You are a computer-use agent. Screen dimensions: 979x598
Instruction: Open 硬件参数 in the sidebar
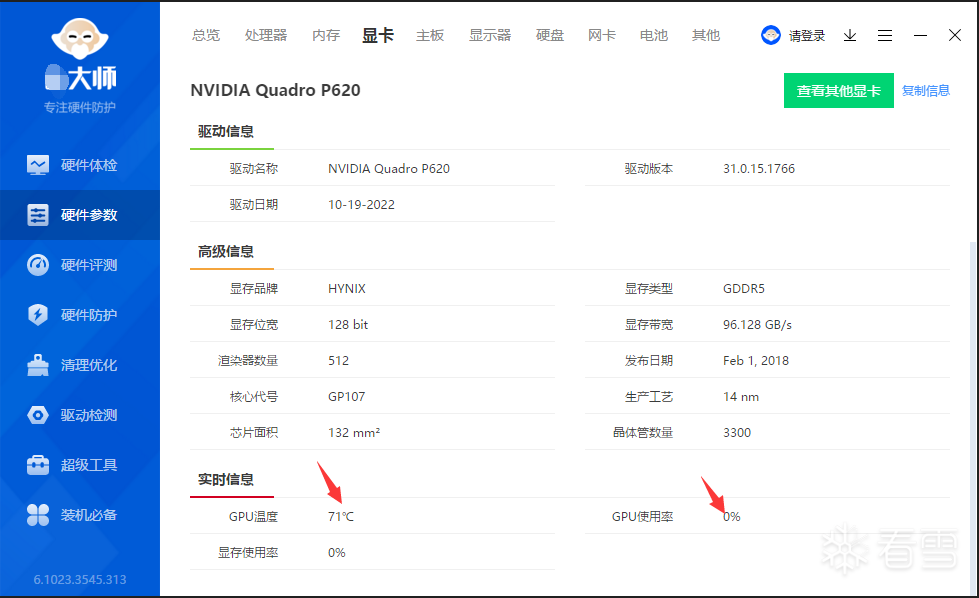(80, 215)
